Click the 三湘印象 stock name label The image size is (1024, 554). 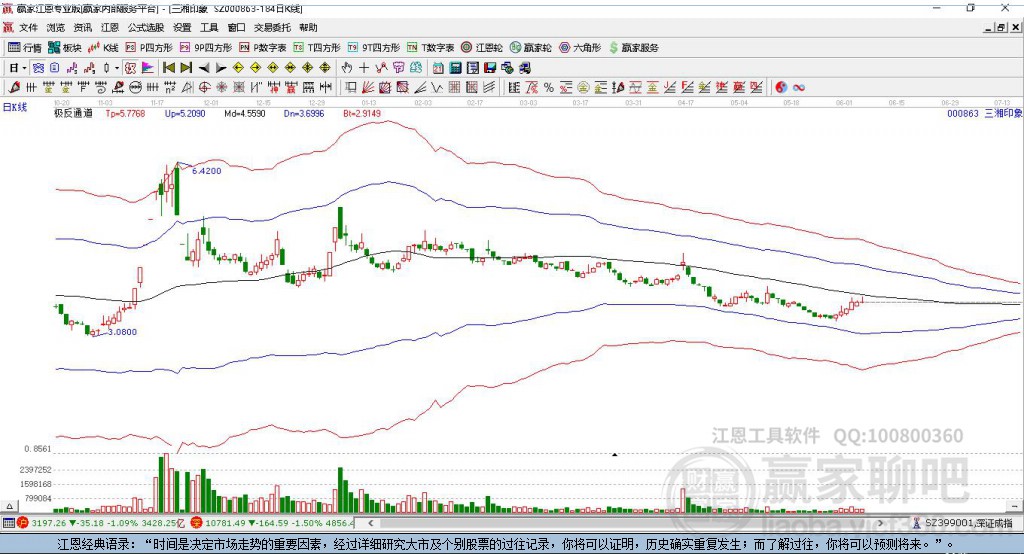point(1003,113)
